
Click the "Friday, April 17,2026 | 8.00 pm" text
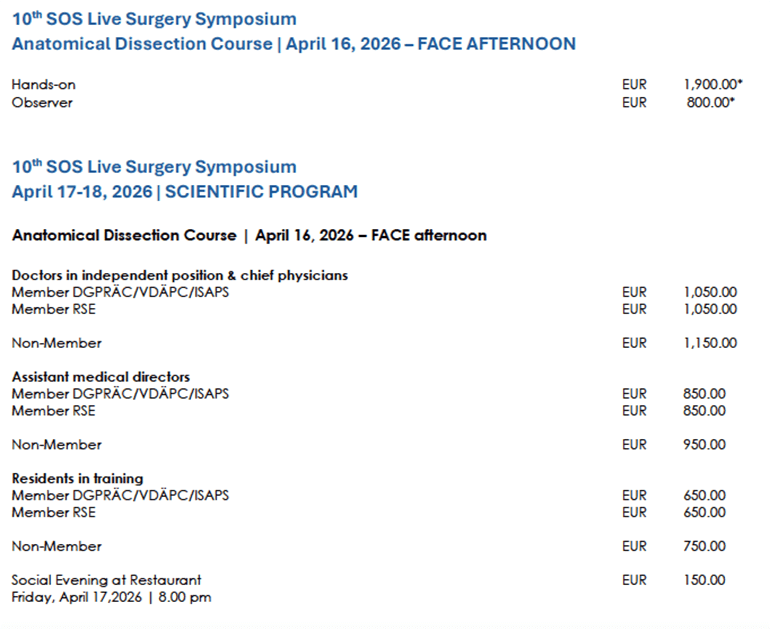click(x=111, y=597)
